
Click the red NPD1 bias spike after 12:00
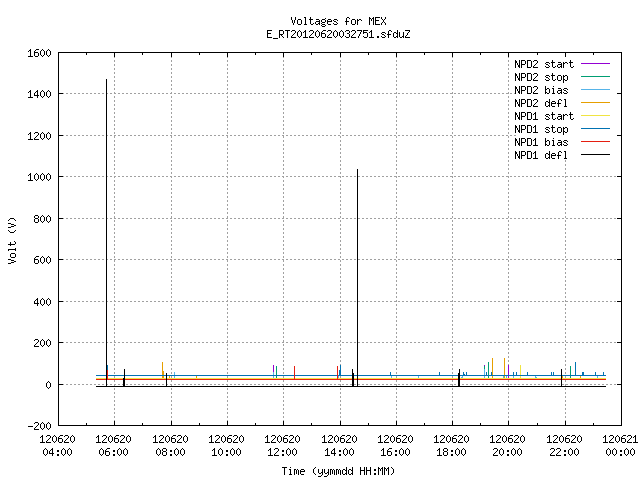pos(294,373)
